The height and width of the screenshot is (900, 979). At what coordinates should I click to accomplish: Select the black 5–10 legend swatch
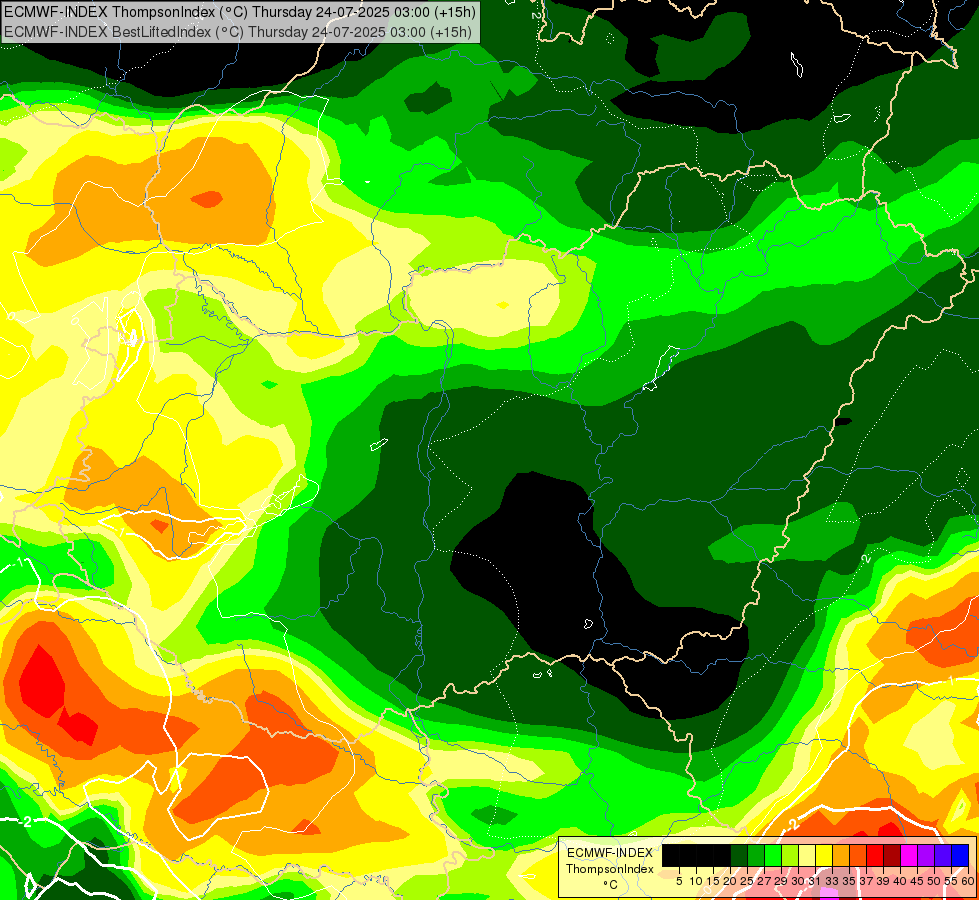[687, 855]
